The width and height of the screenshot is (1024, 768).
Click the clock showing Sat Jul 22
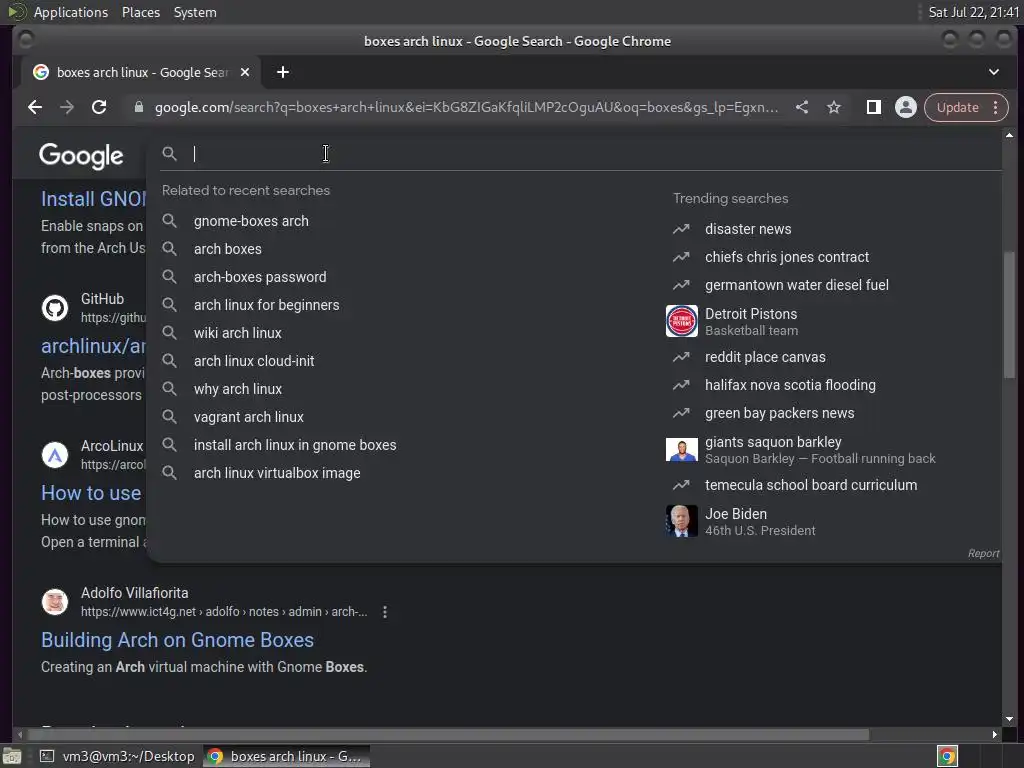(x=973, y=12)
